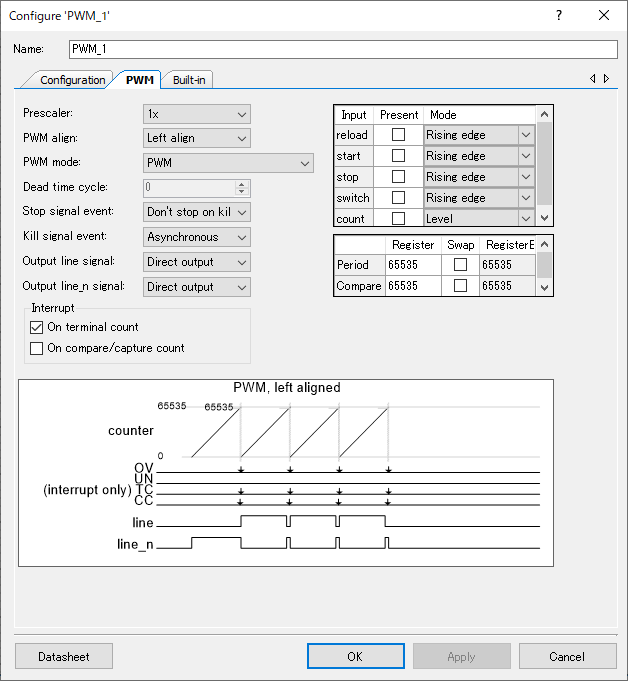Enable stop input Present checkbox
The height and width of the screenshot is (681, 628).
pos(398,176)
